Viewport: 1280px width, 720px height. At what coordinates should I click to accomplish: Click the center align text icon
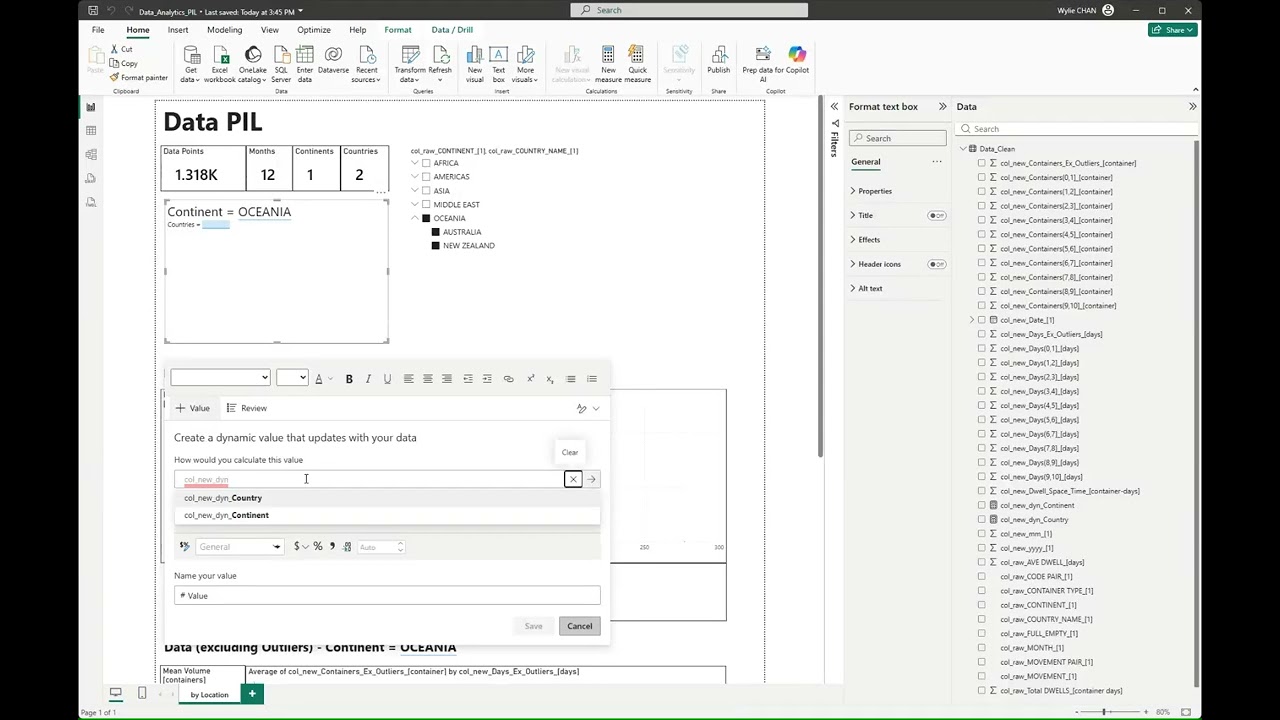(427, 379)
